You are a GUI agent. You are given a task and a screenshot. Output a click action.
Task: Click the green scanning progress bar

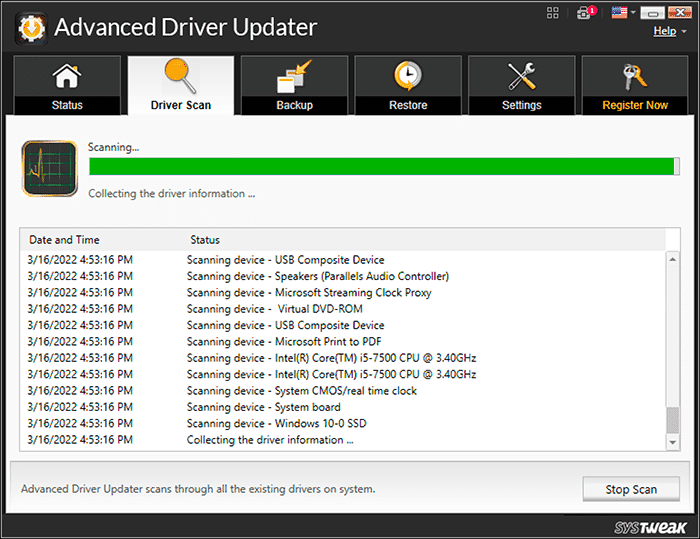coord(380,166)
